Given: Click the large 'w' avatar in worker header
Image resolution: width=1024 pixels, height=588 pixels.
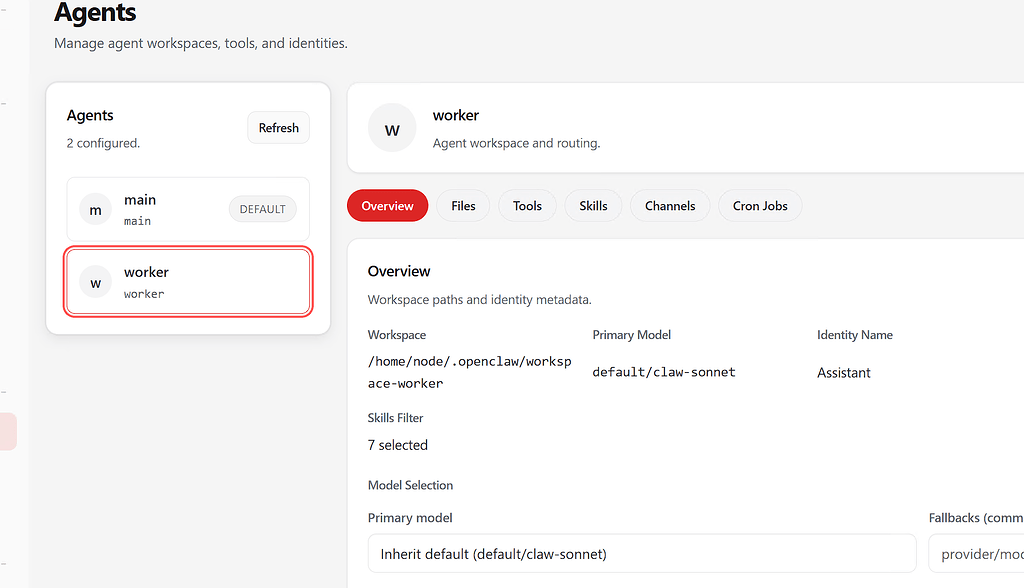Looking at the screenshot, I should (x=392, y=128).
